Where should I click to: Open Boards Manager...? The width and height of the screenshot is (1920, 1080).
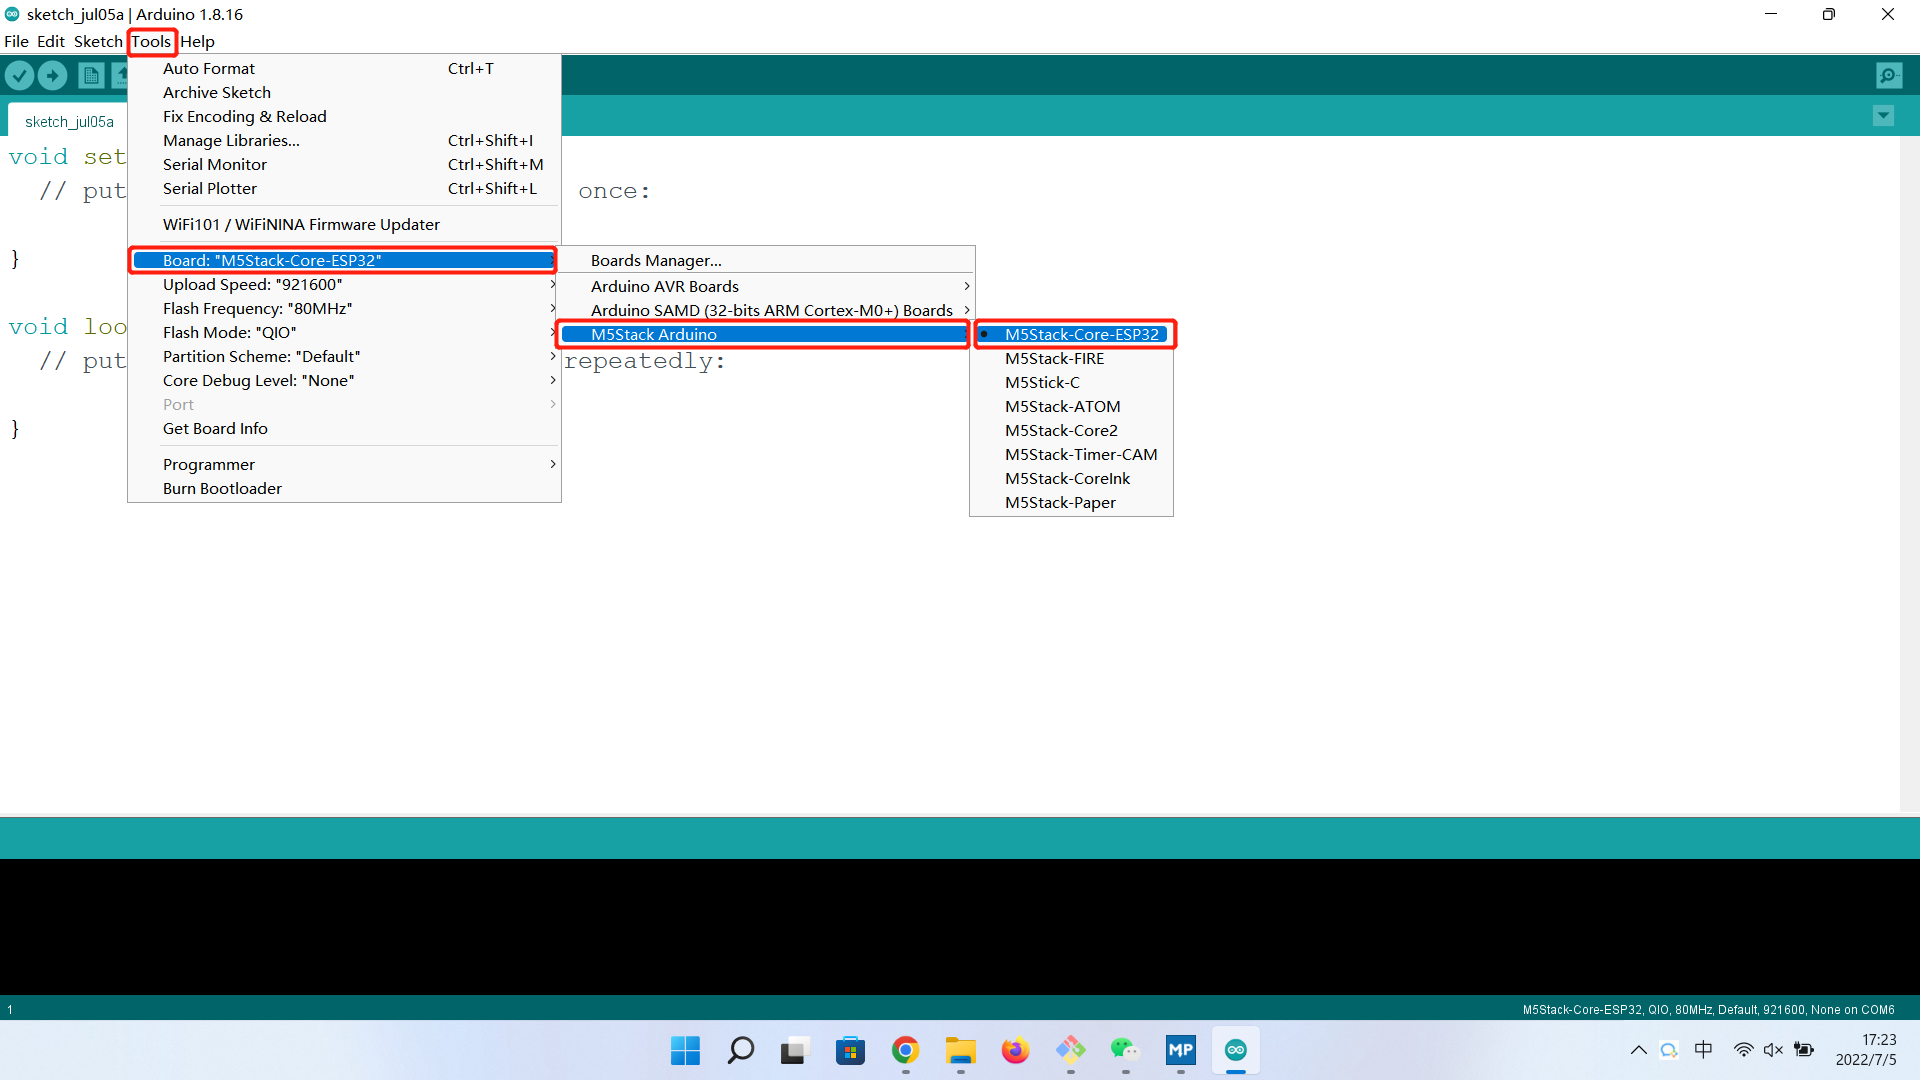coord(656,260)
